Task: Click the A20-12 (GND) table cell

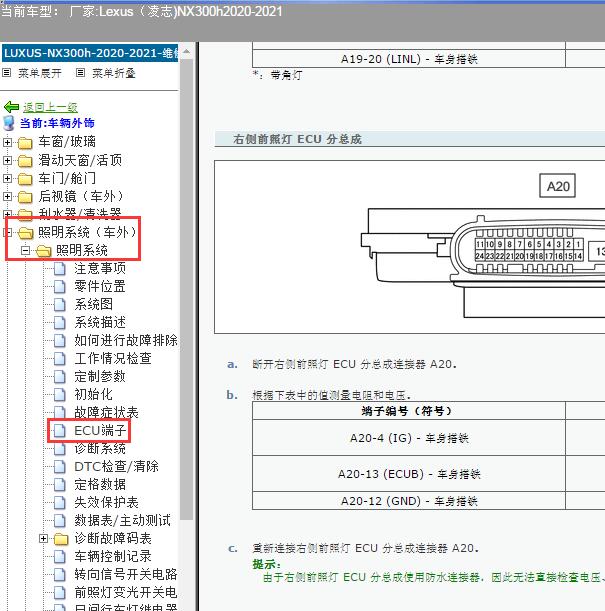Action: point(409,501)
